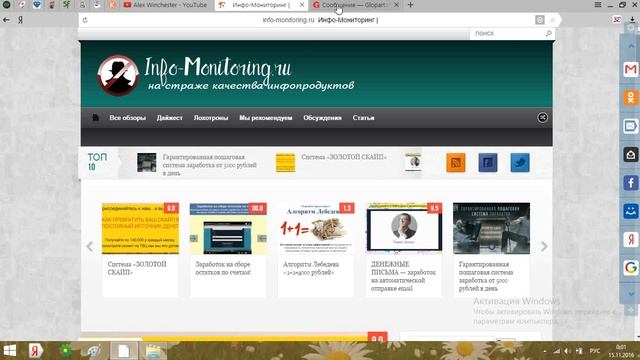The height and width of the screenshot is (360, 640).
Task: Click the downloads arrow icon in the browser toolbar
Action: coord(632,20)
